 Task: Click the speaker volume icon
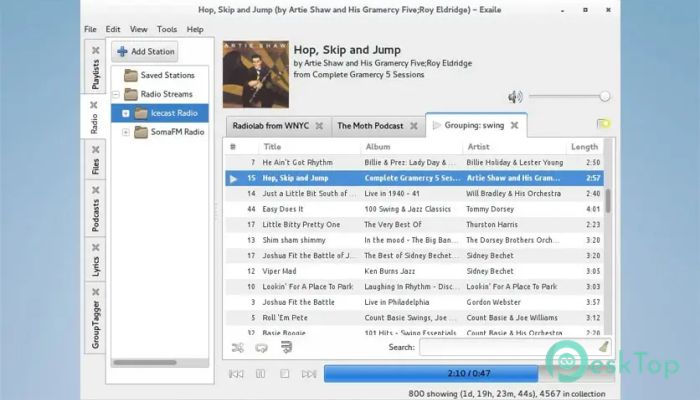(515, 96)
